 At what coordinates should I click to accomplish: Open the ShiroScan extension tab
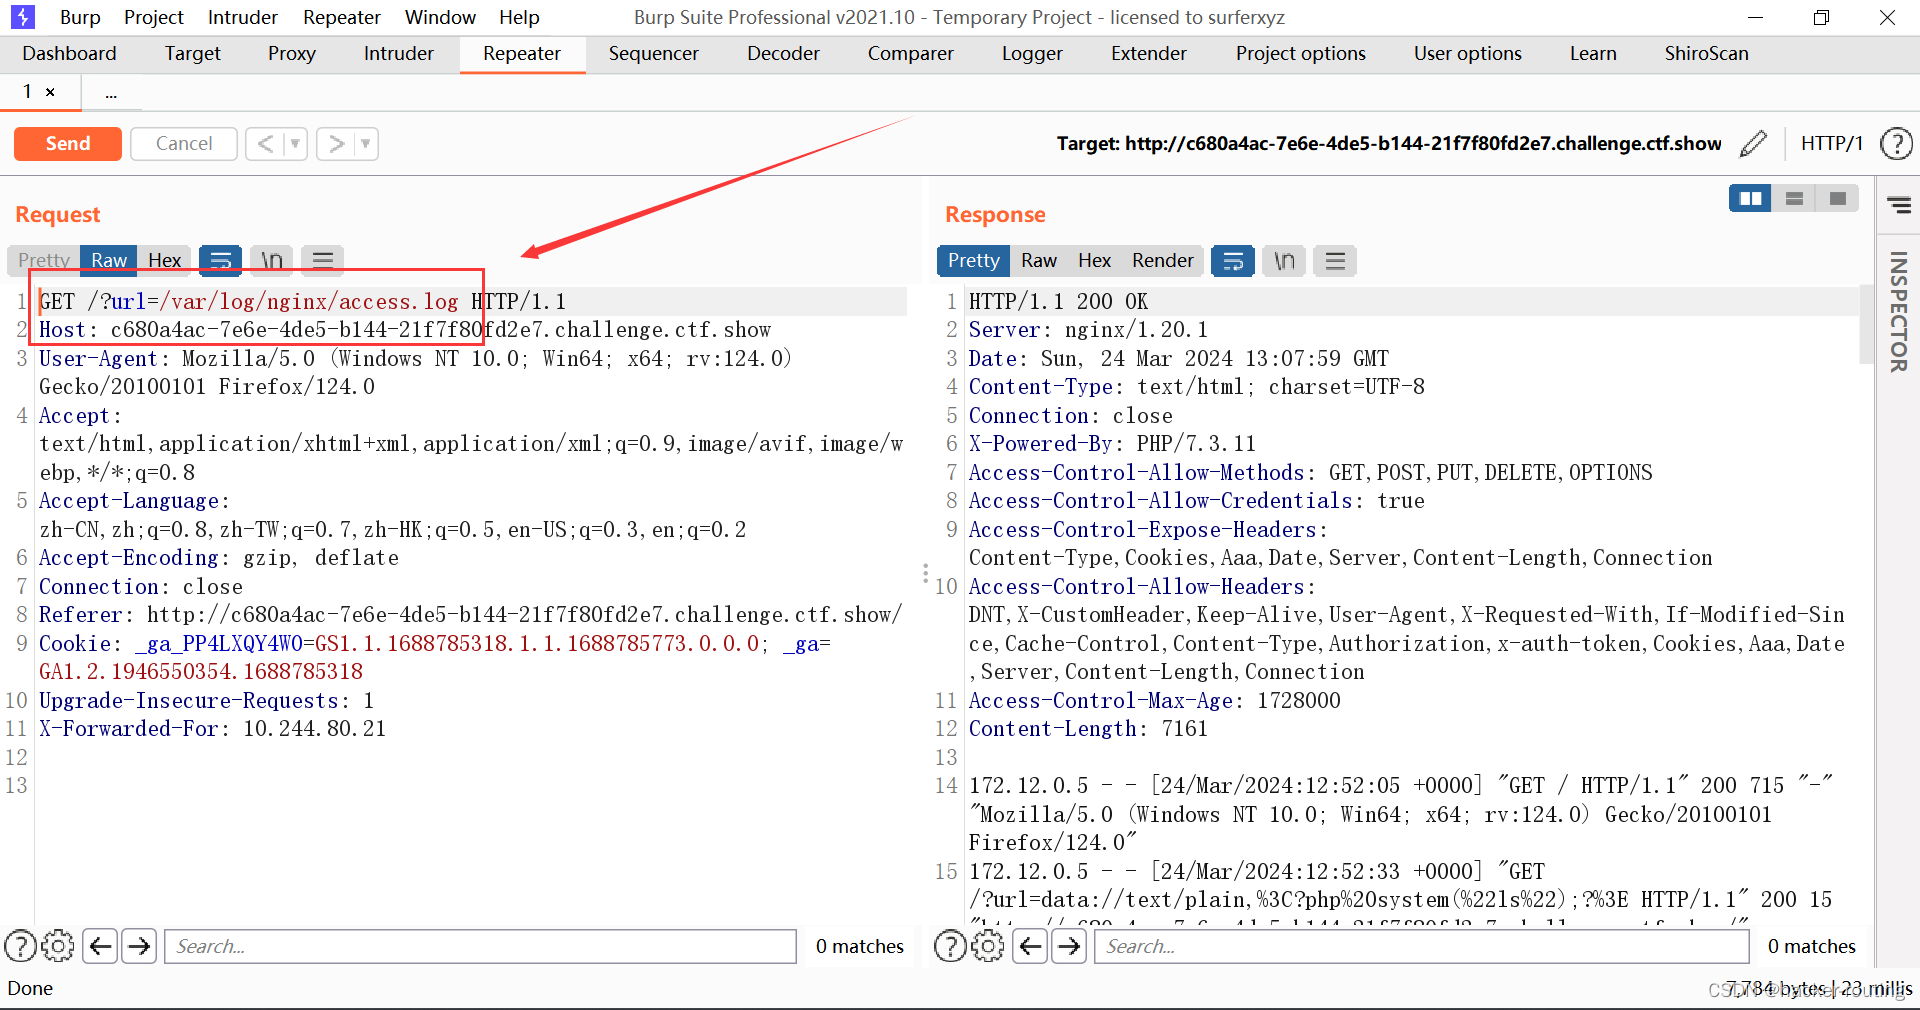pyautogui.click(x=1707, y=54)
